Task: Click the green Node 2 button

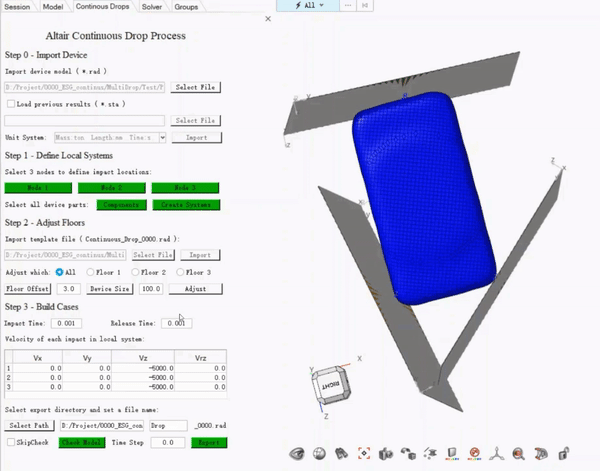Action: click(112, 187)
